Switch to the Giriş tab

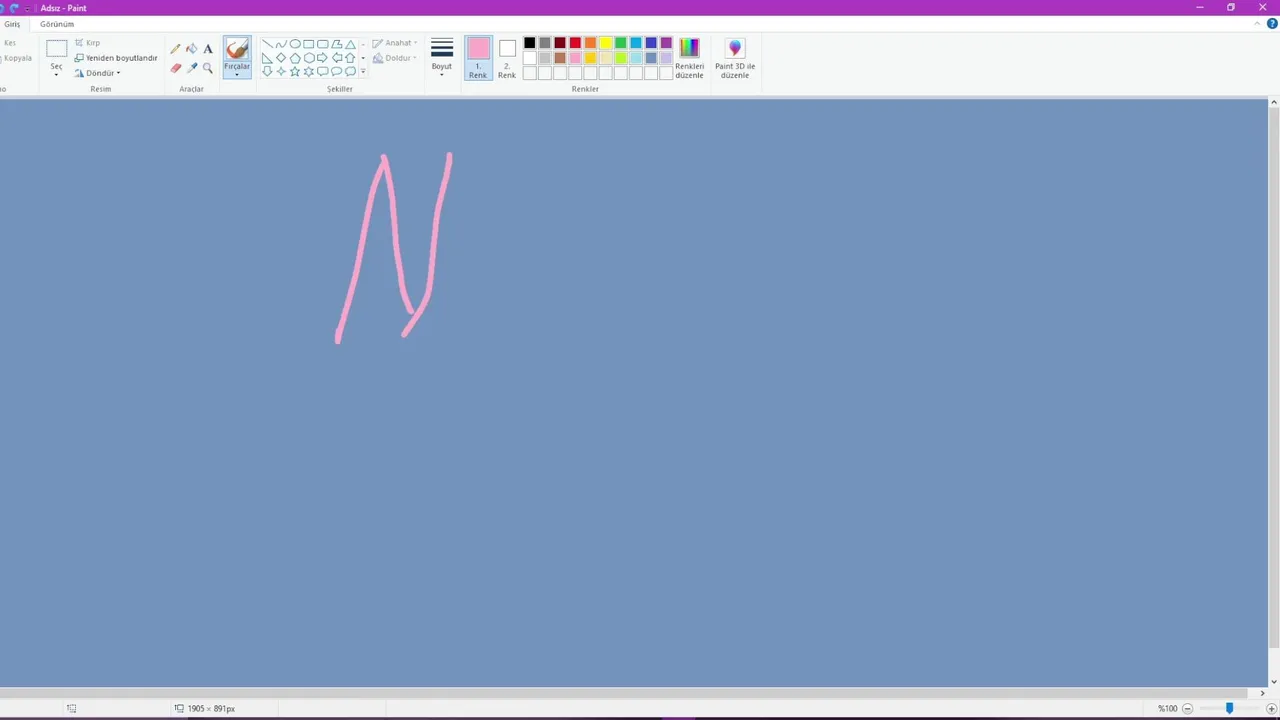coord(12,24)
